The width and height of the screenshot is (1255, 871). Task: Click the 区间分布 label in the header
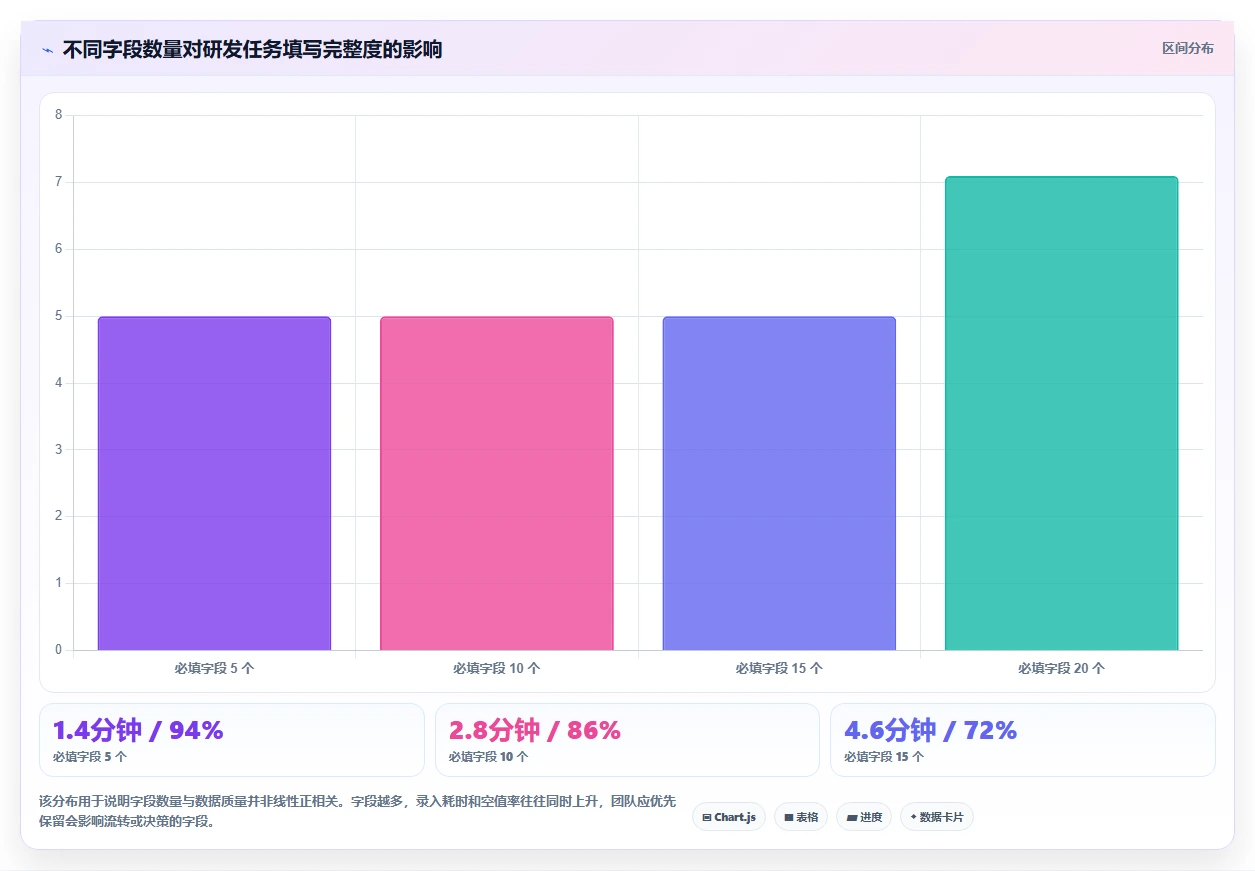coord(1187,49)
